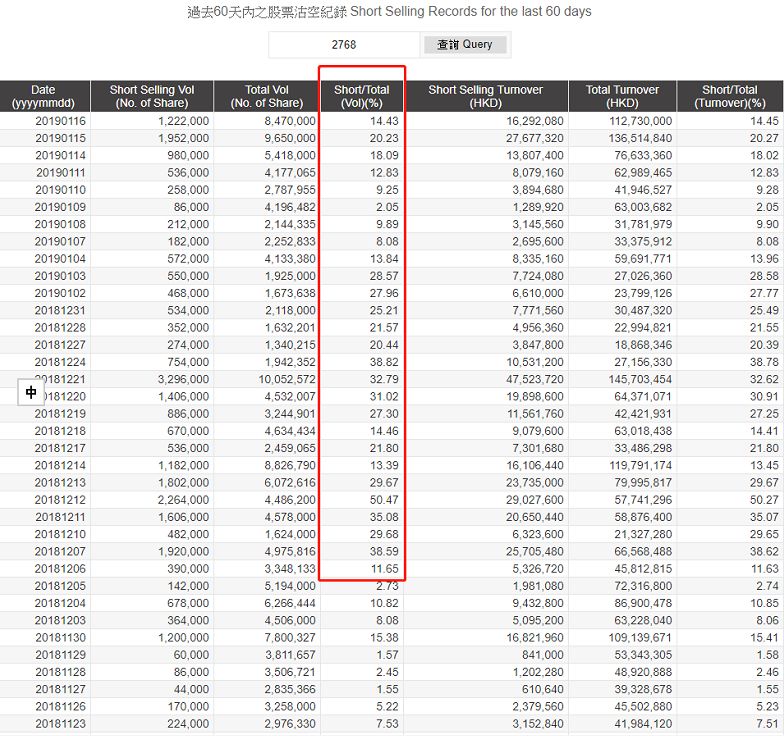Click the Short/Total (Turnover)(%) column header
This screenshot has width=784, height=736.
coord(730,96)
